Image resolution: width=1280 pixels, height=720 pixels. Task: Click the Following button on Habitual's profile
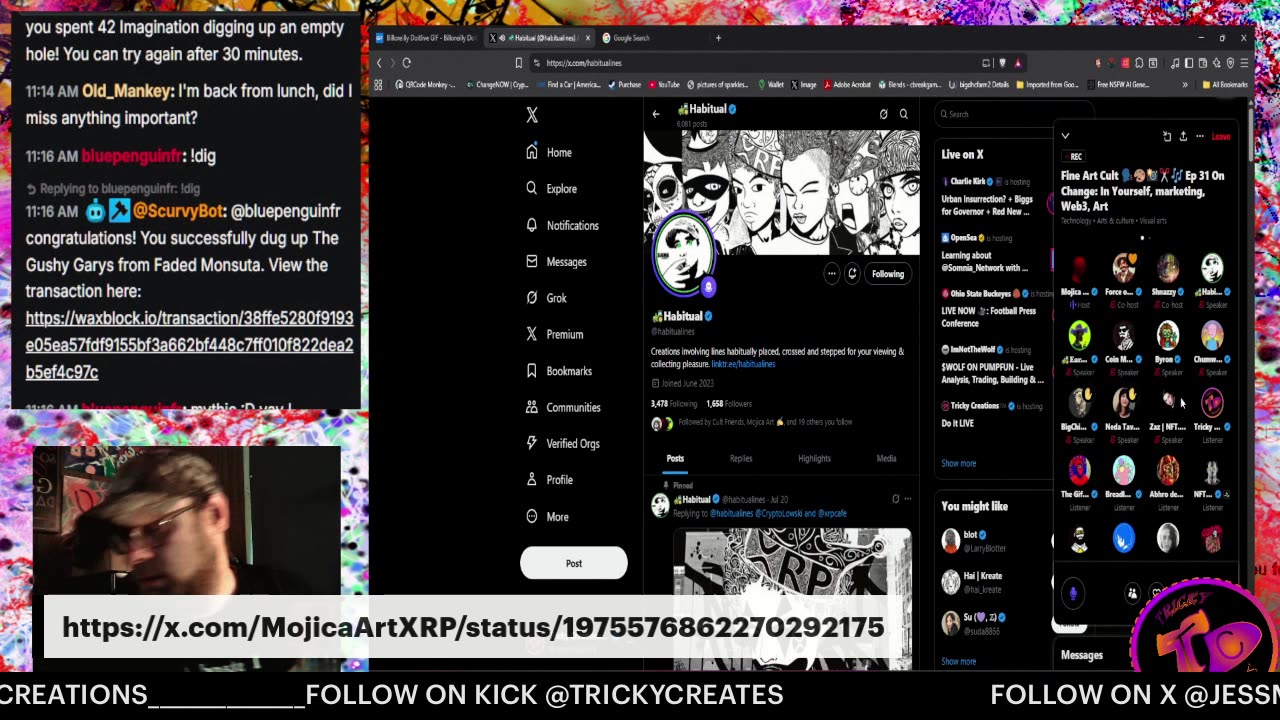(887, 273)
